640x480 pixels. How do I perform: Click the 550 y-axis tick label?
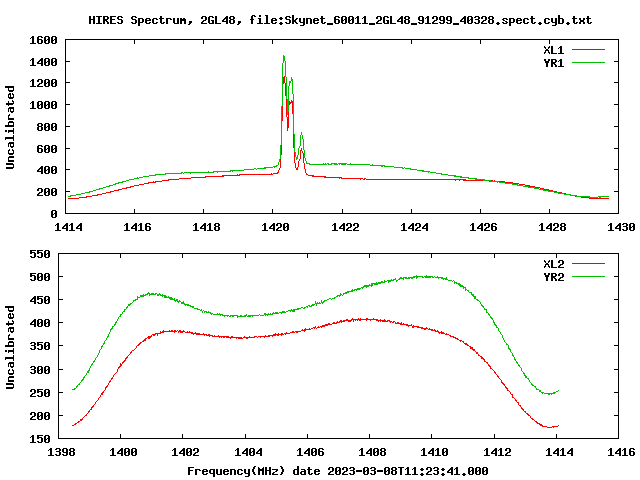coord(40,254)
